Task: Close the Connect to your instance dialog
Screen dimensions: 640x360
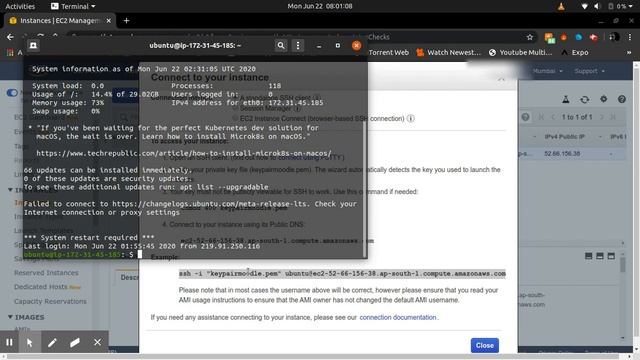Action: coord(484,345)
